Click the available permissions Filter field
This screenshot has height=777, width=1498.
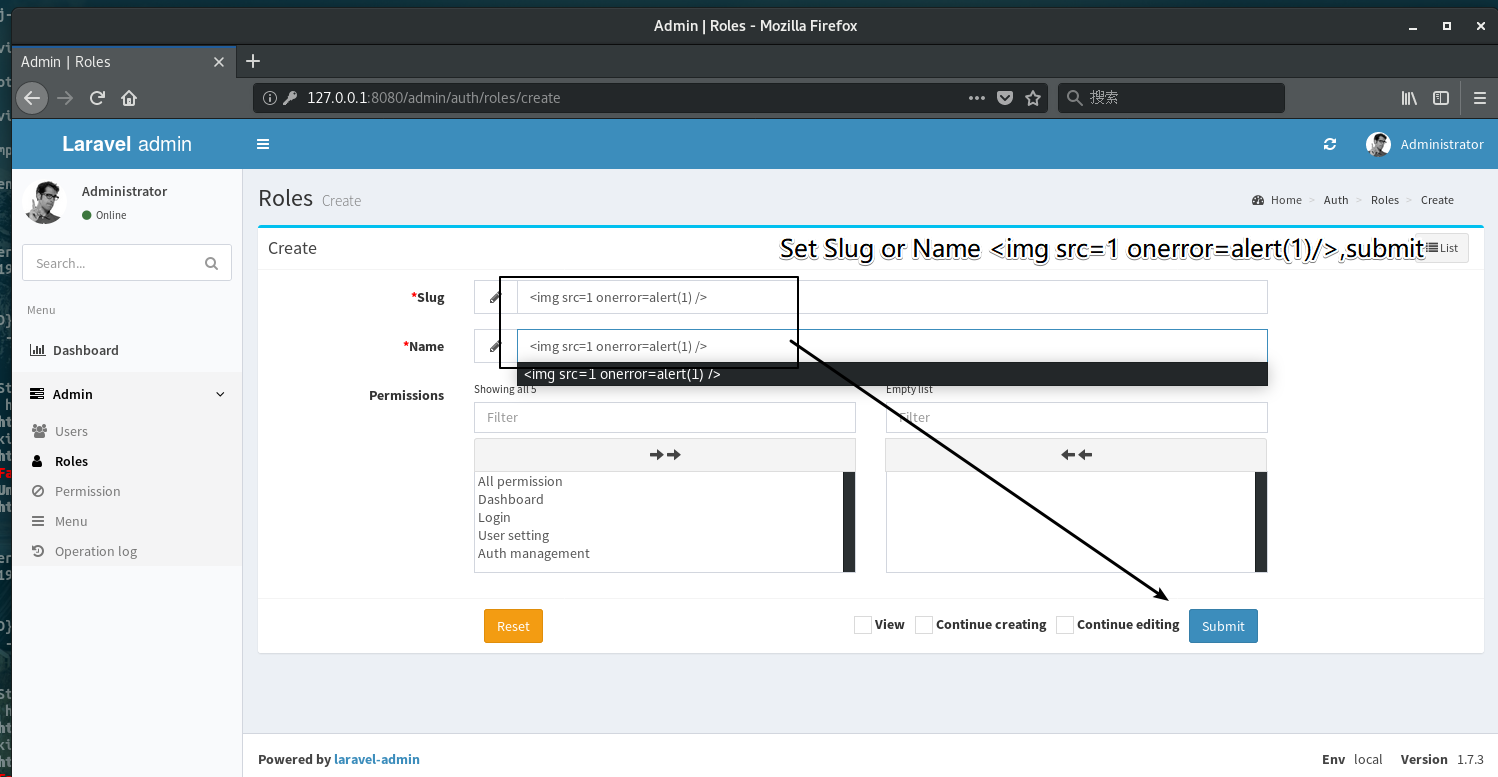click(x=665, y=417)
